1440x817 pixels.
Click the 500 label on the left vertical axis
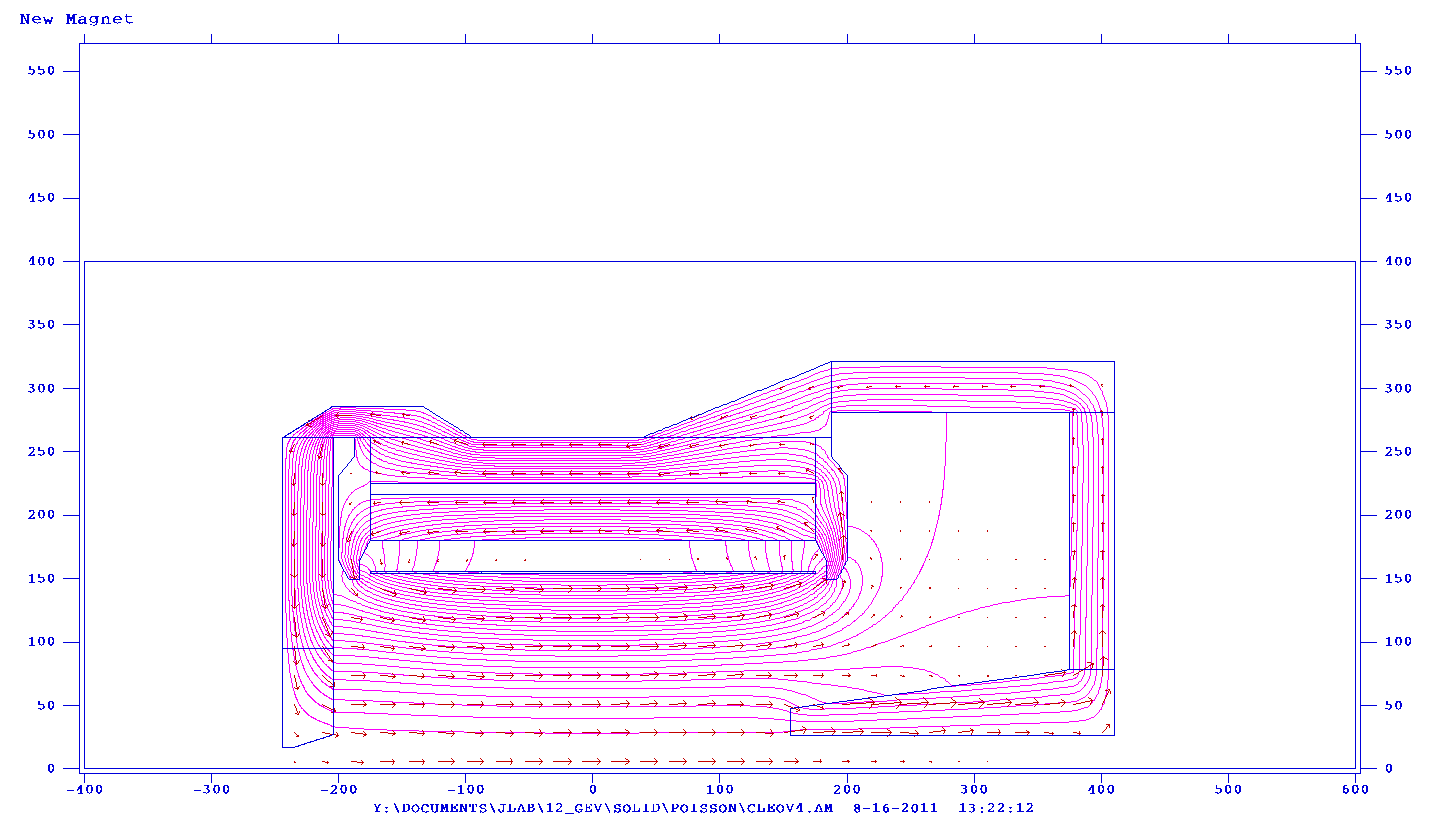click(41, 134)
